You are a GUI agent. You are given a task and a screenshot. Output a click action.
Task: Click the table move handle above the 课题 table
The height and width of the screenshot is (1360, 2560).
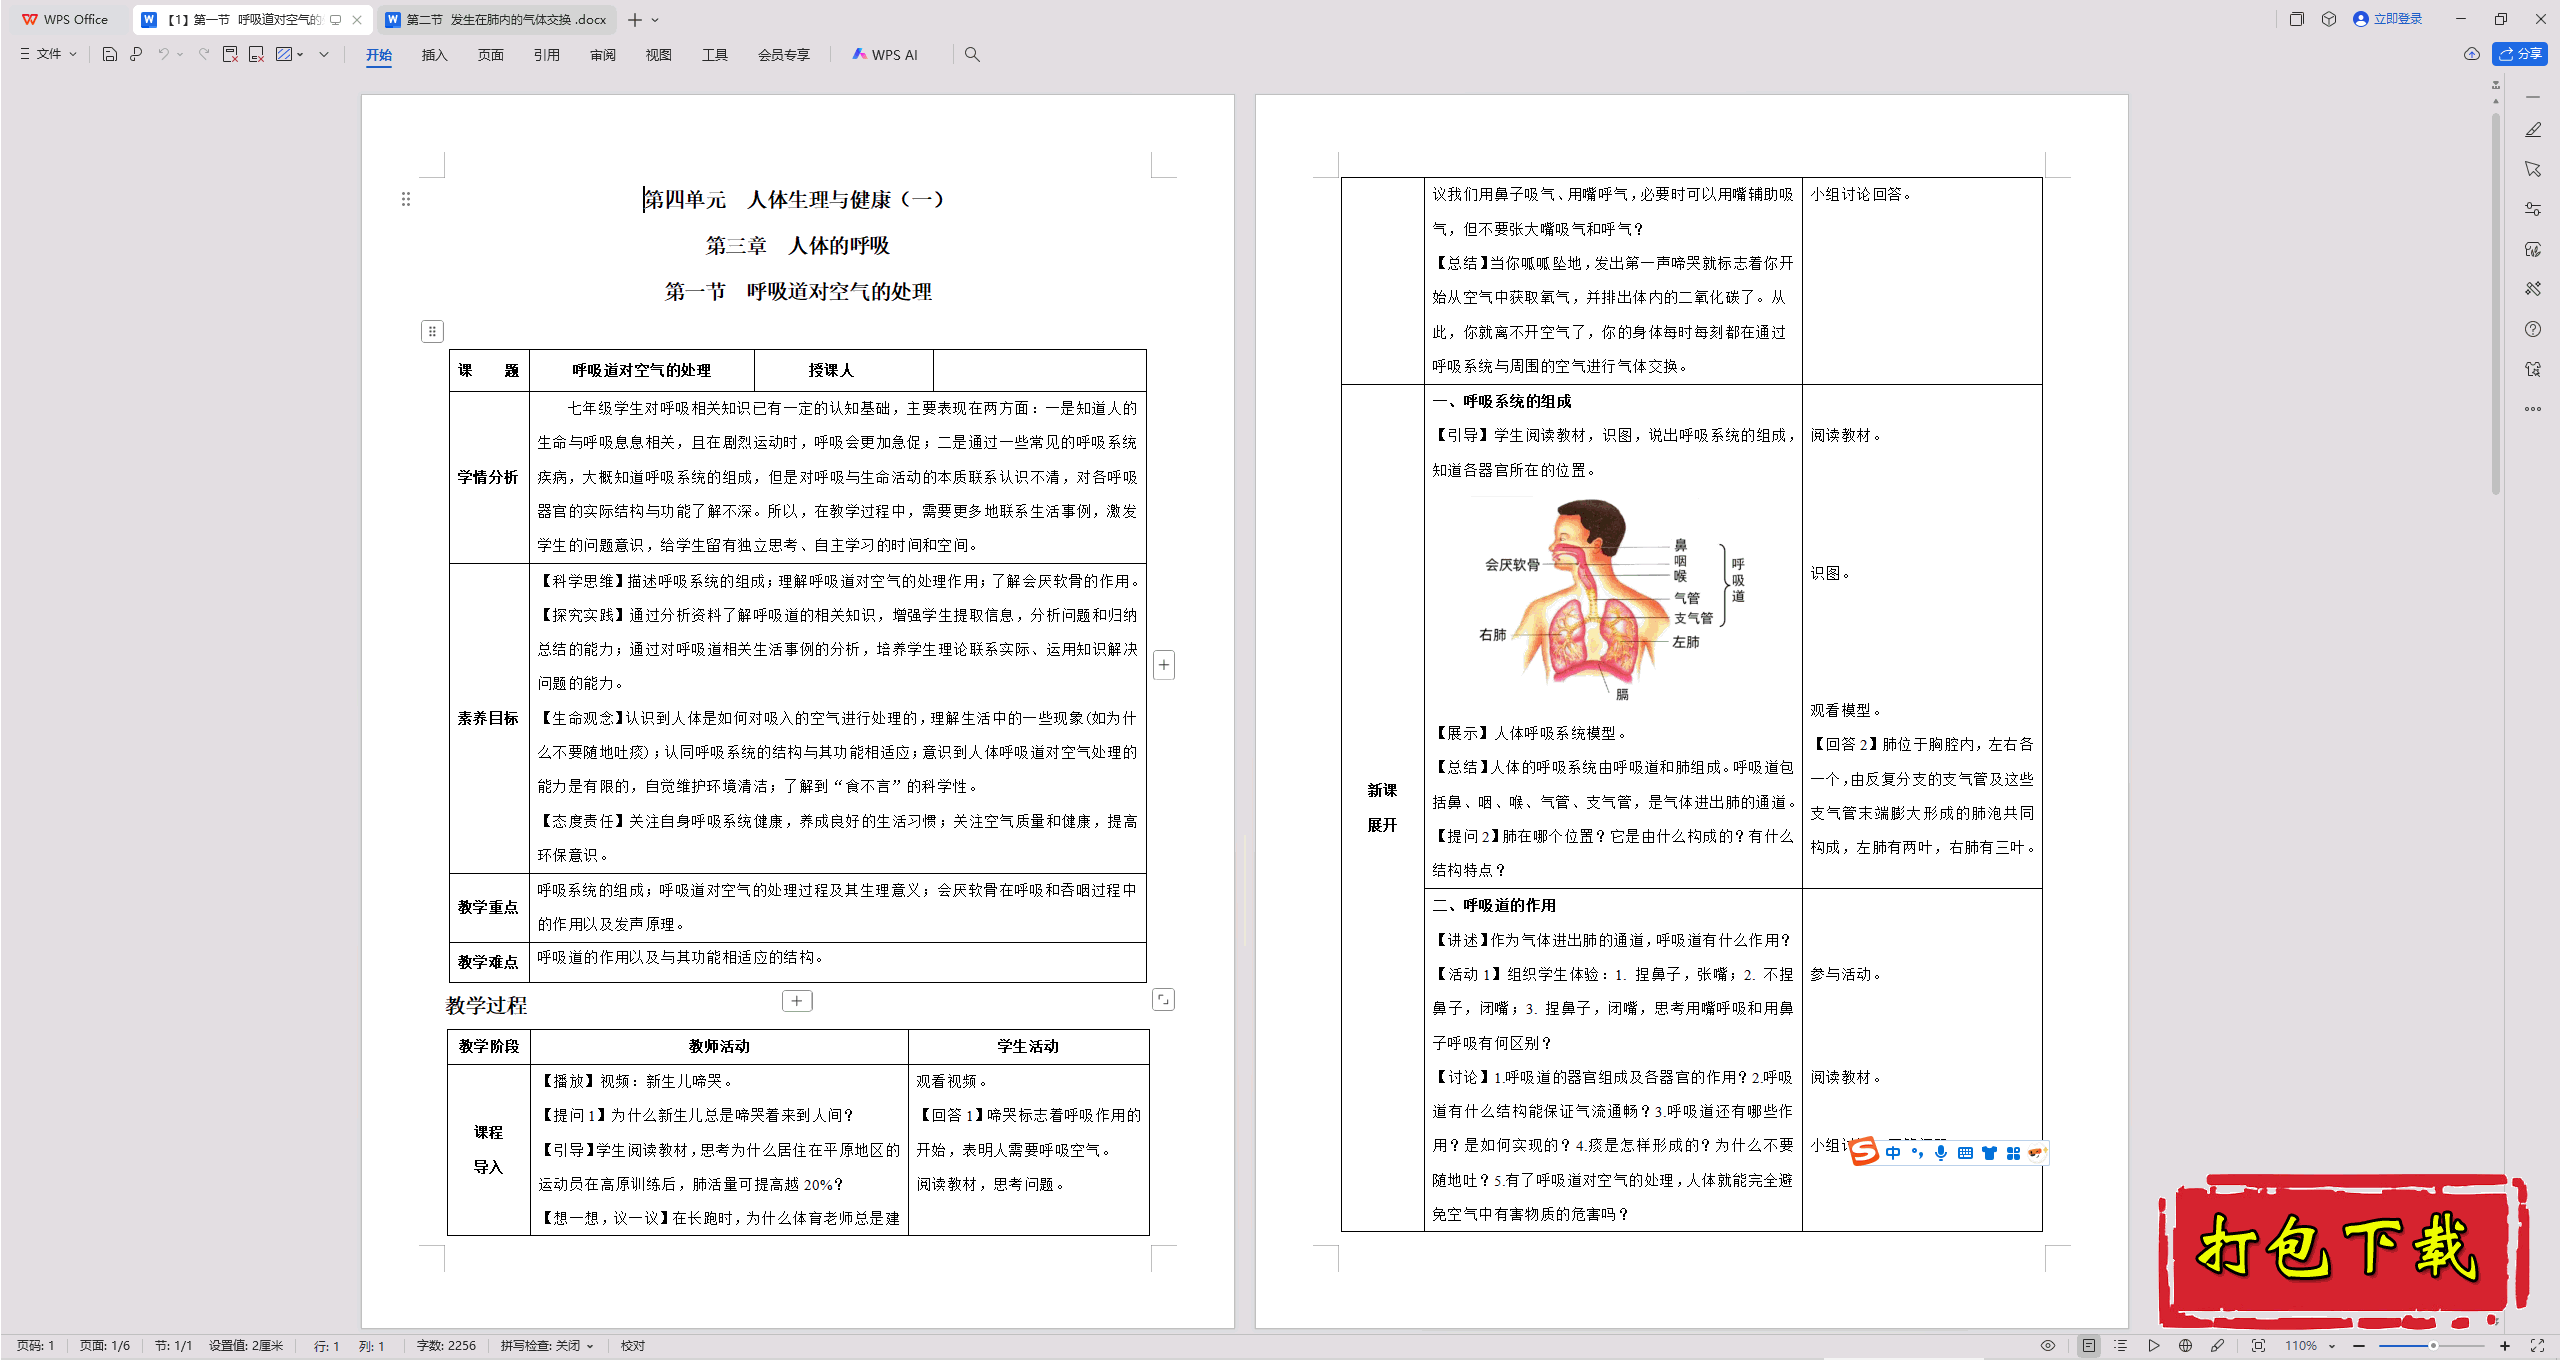coord(432,331)
